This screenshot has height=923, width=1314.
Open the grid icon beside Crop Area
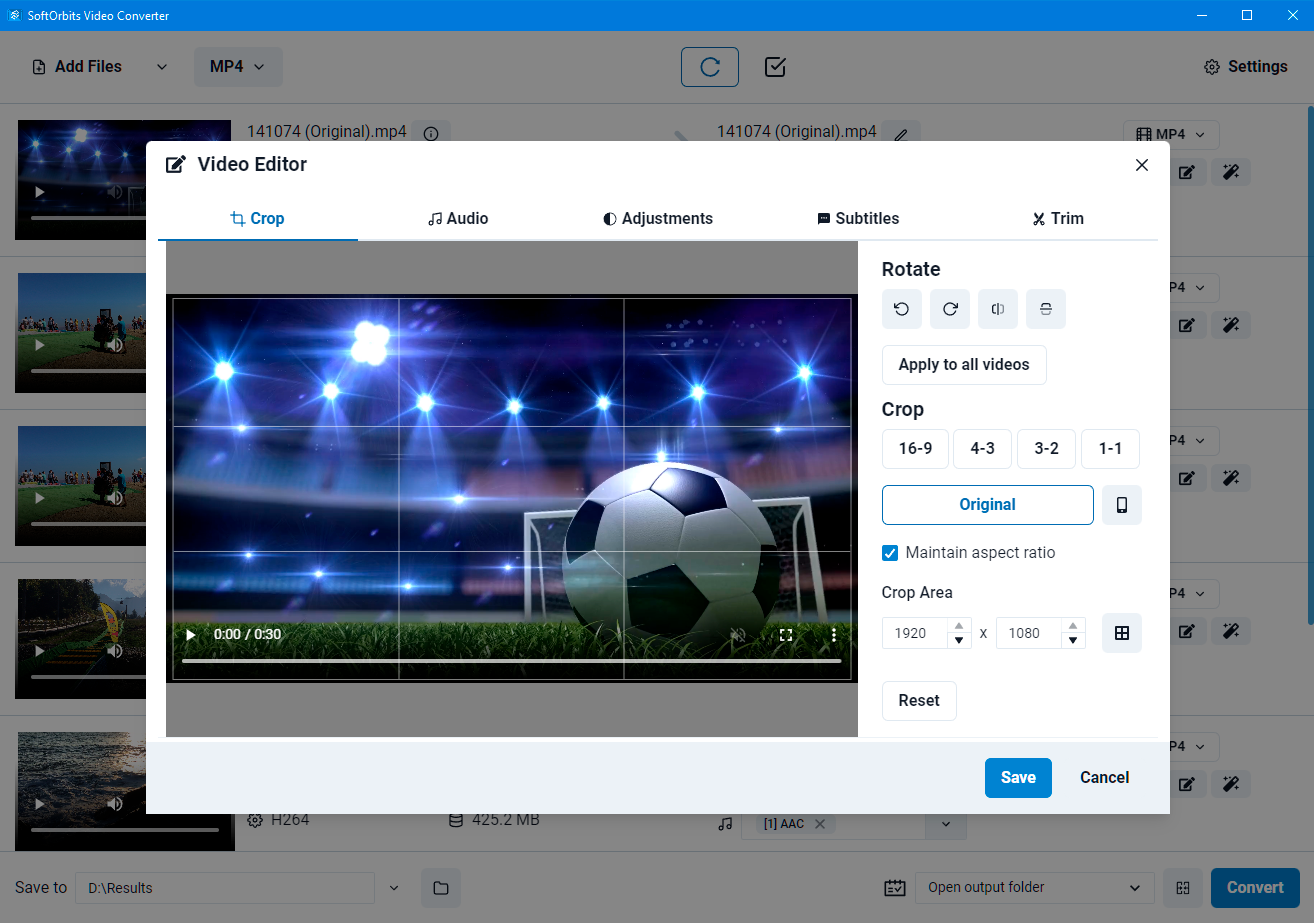(x=1121, y=633)
